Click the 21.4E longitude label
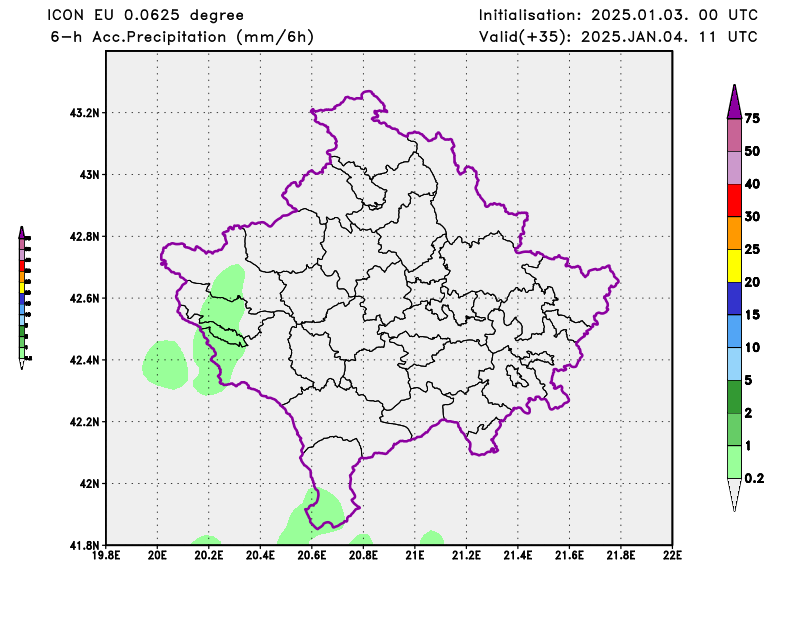 point(518,555)
